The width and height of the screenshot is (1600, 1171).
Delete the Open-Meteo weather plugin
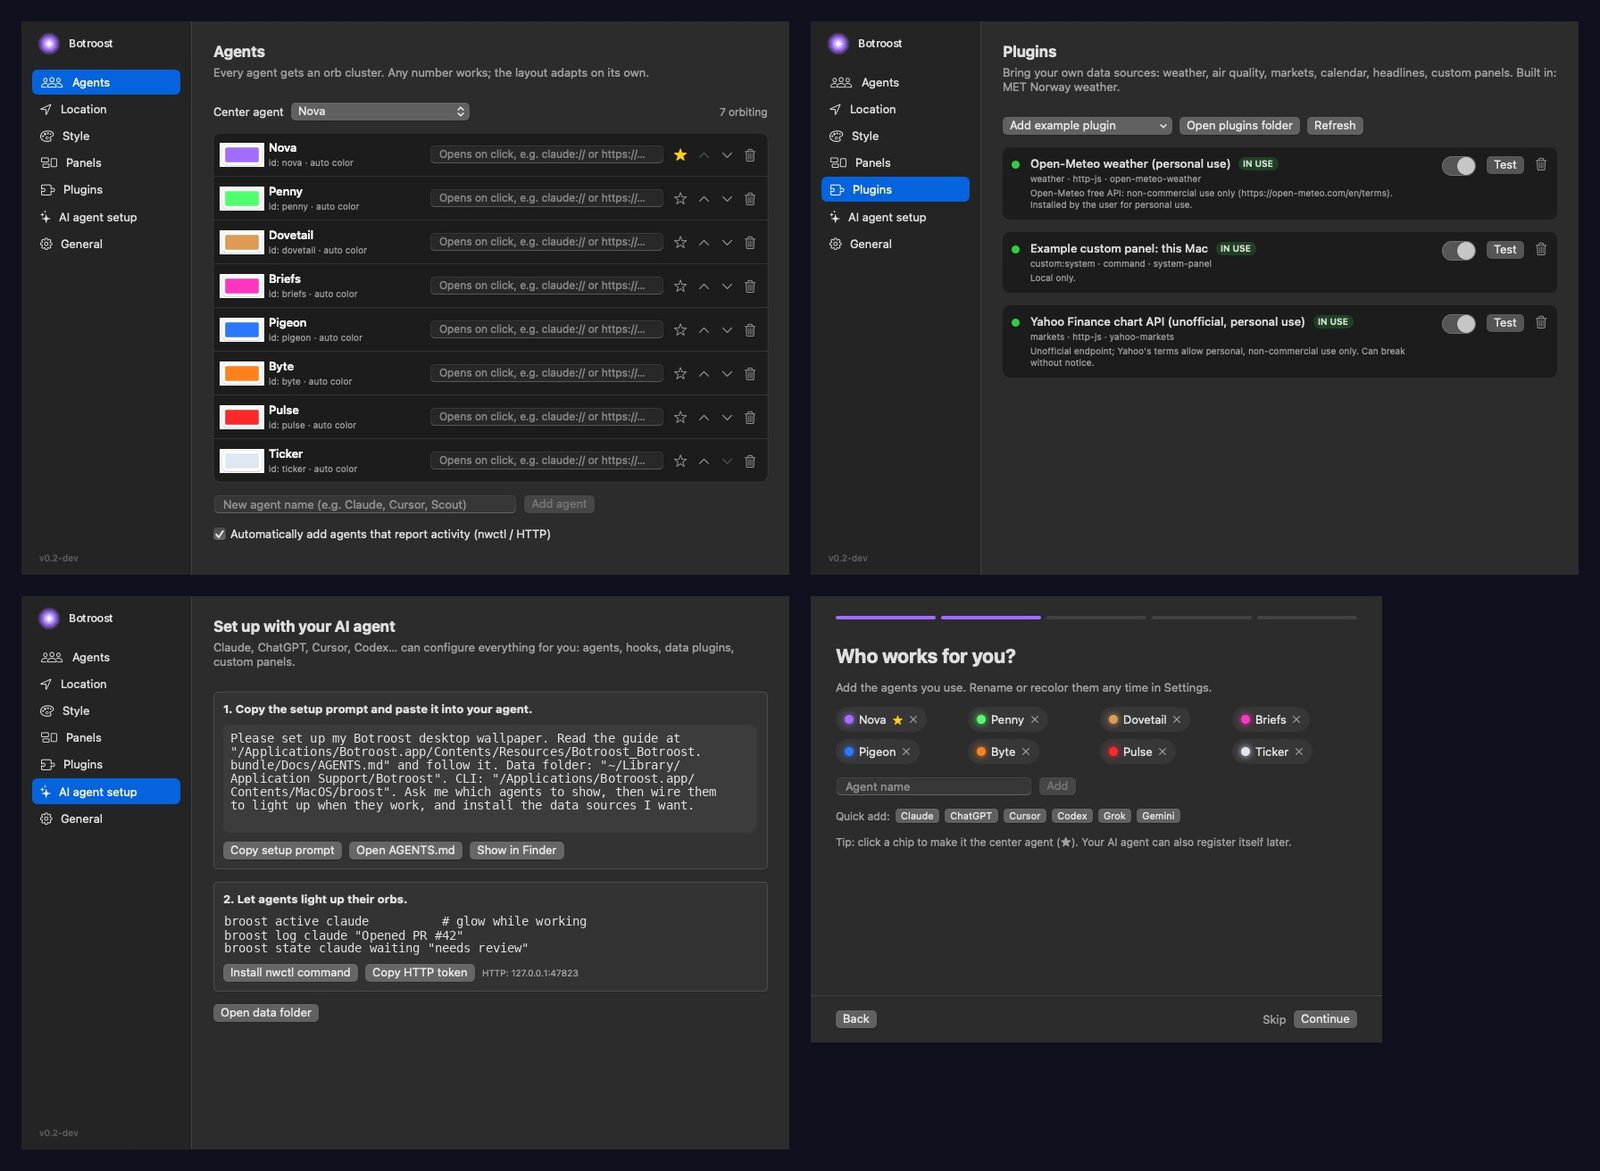click(x=1541, y=165)
